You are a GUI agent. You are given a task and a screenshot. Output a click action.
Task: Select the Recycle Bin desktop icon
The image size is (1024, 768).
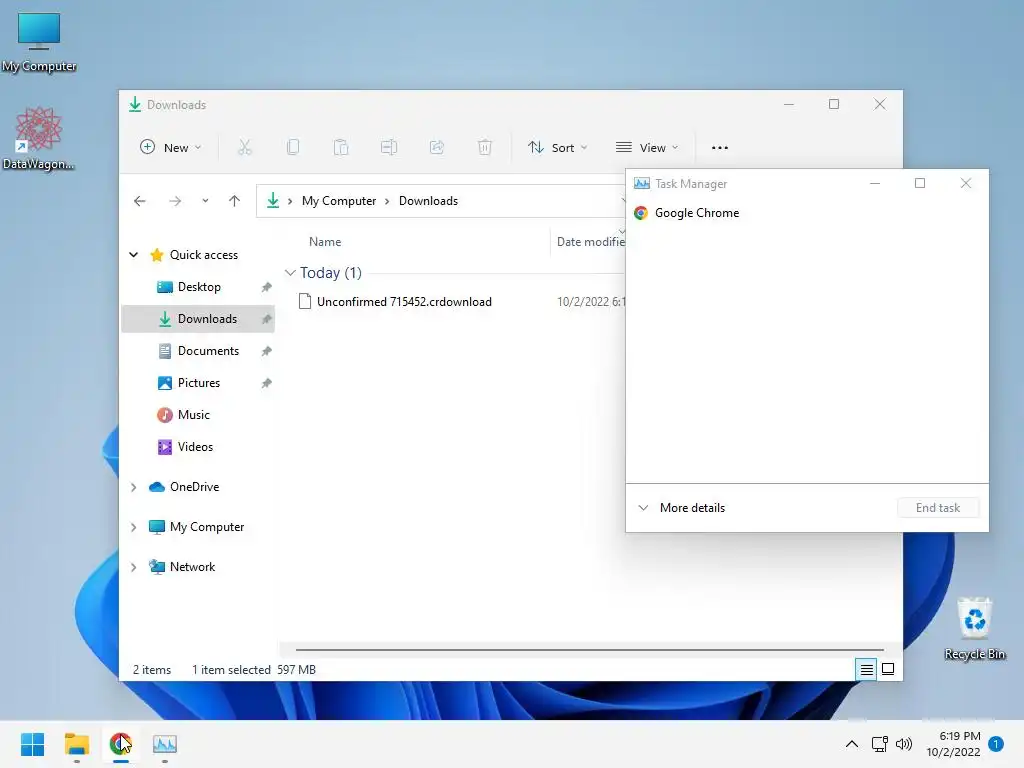click(x=975, y=628)
